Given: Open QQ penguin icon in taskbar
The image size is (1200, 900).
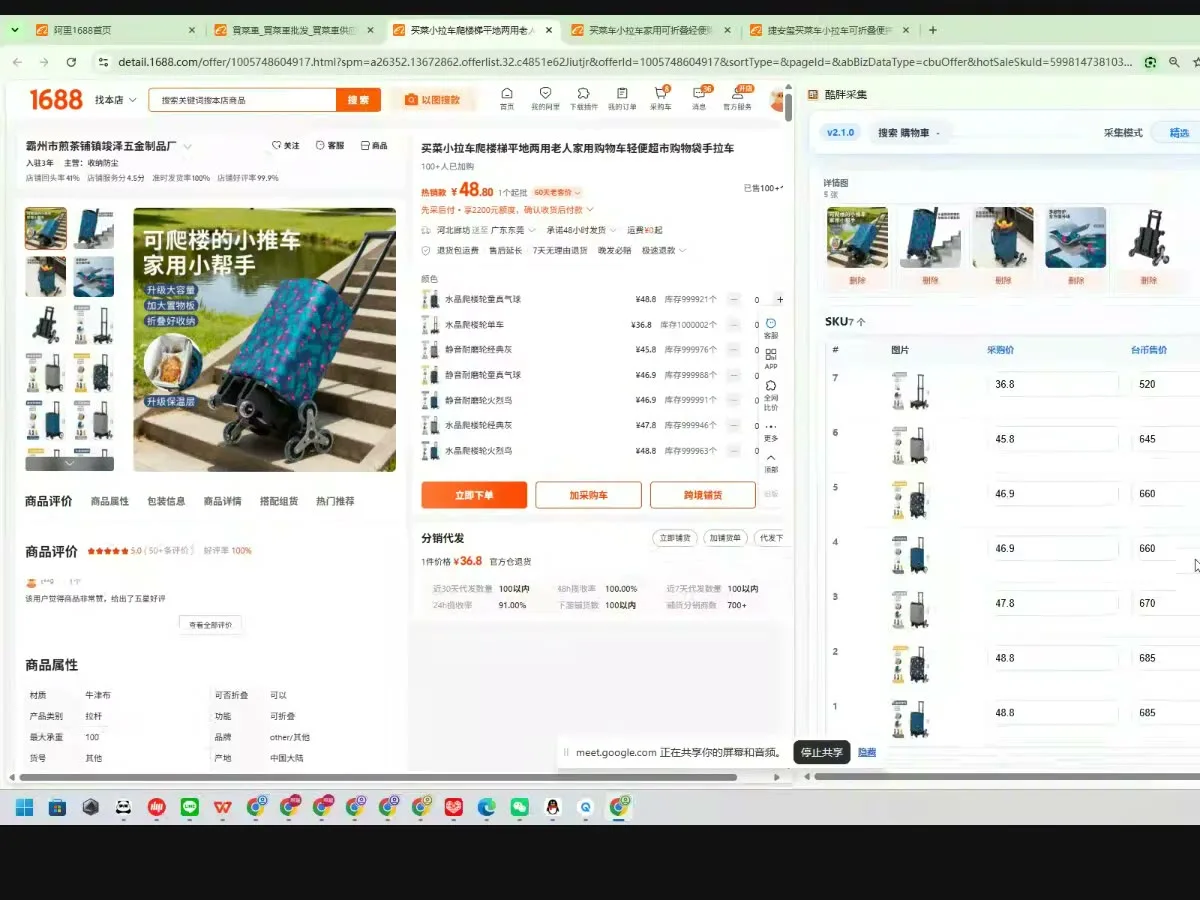Looking at the screenshot, I should click(552, 807).
